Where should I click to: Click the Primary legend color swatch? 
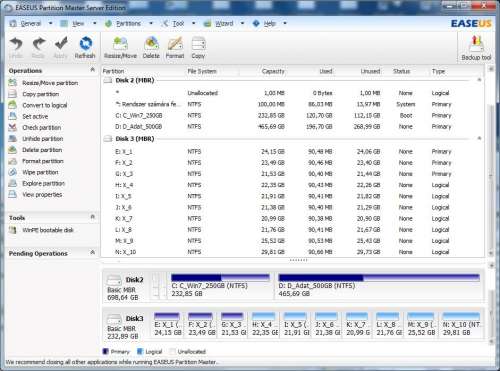(x=105, y=351)
